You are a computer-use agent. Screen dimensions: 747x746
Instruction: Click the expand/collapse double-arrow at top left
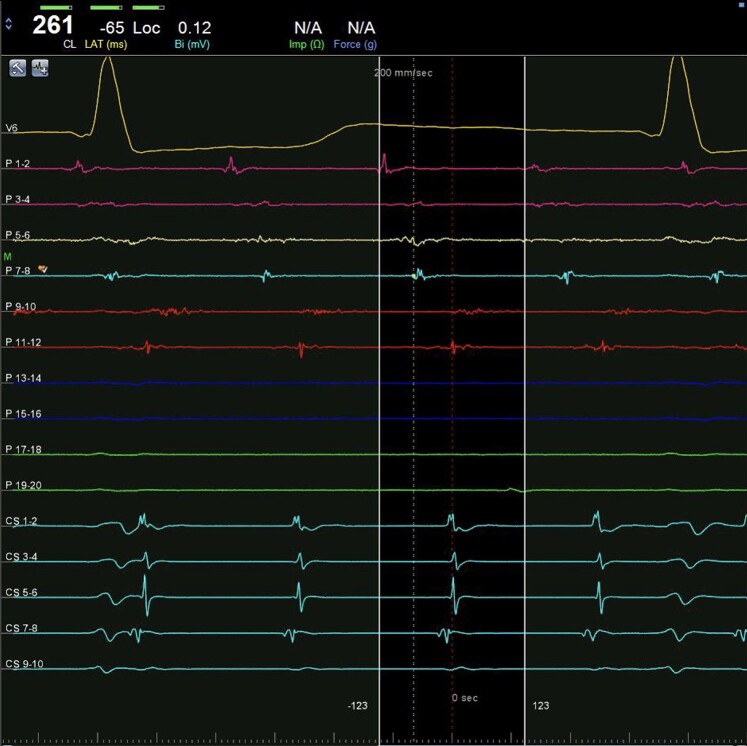pos(8,24)
